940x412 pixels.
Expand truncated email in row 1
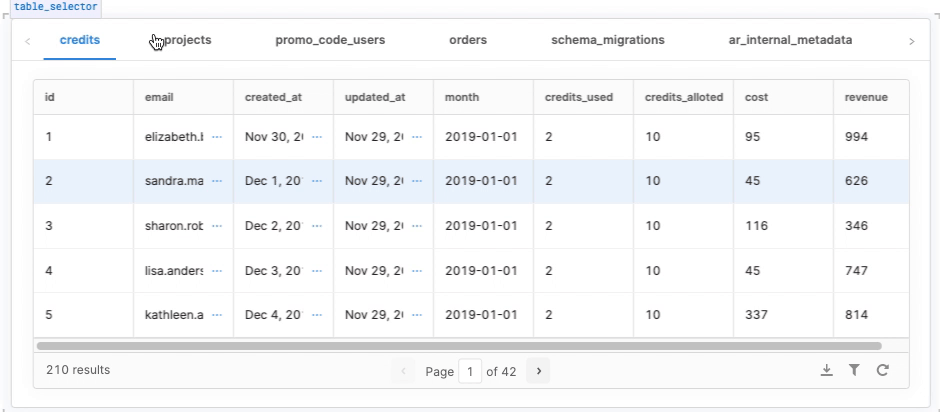click(217, 137)
